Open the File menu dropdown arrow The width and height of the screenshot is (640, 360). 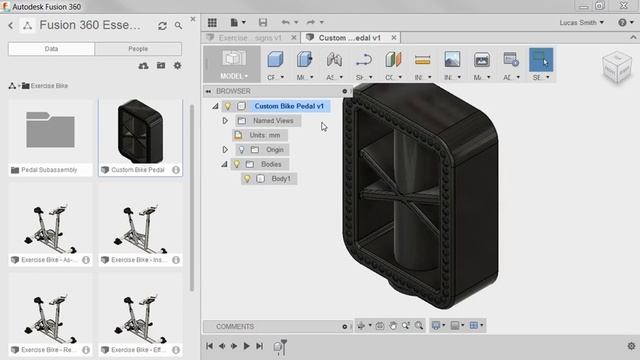coord(244,22)
